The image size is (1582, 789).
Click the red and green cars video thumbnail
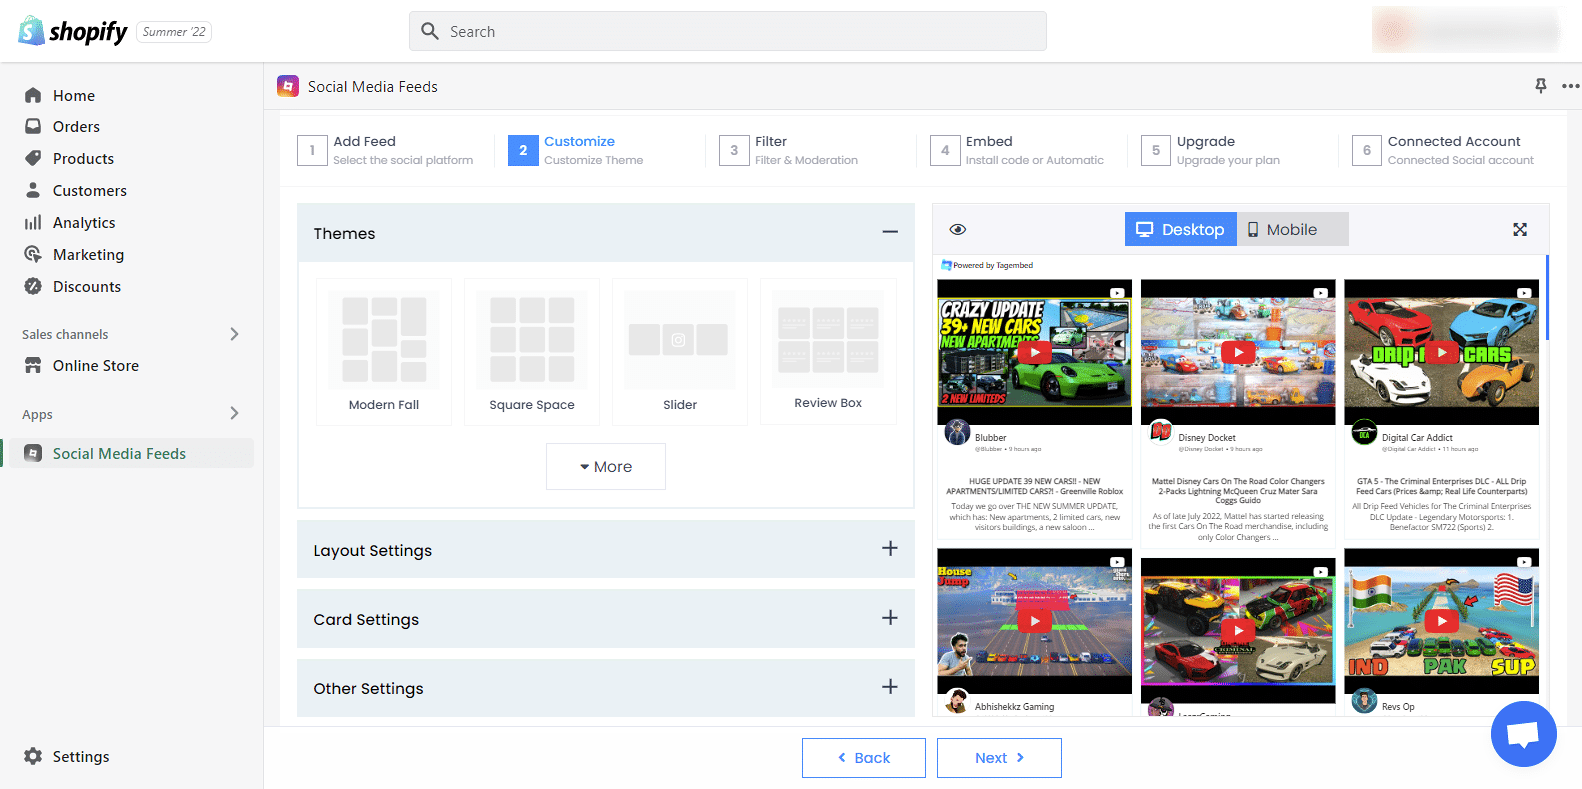coord(1238,630)
